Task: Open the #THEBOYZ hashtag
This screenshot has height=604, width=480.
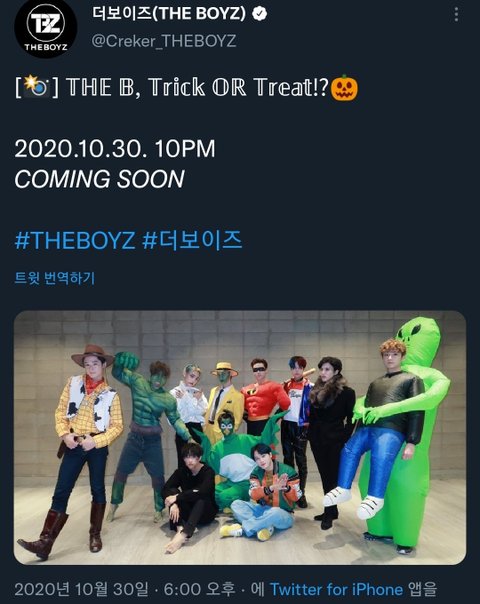Action: point(75,240)
